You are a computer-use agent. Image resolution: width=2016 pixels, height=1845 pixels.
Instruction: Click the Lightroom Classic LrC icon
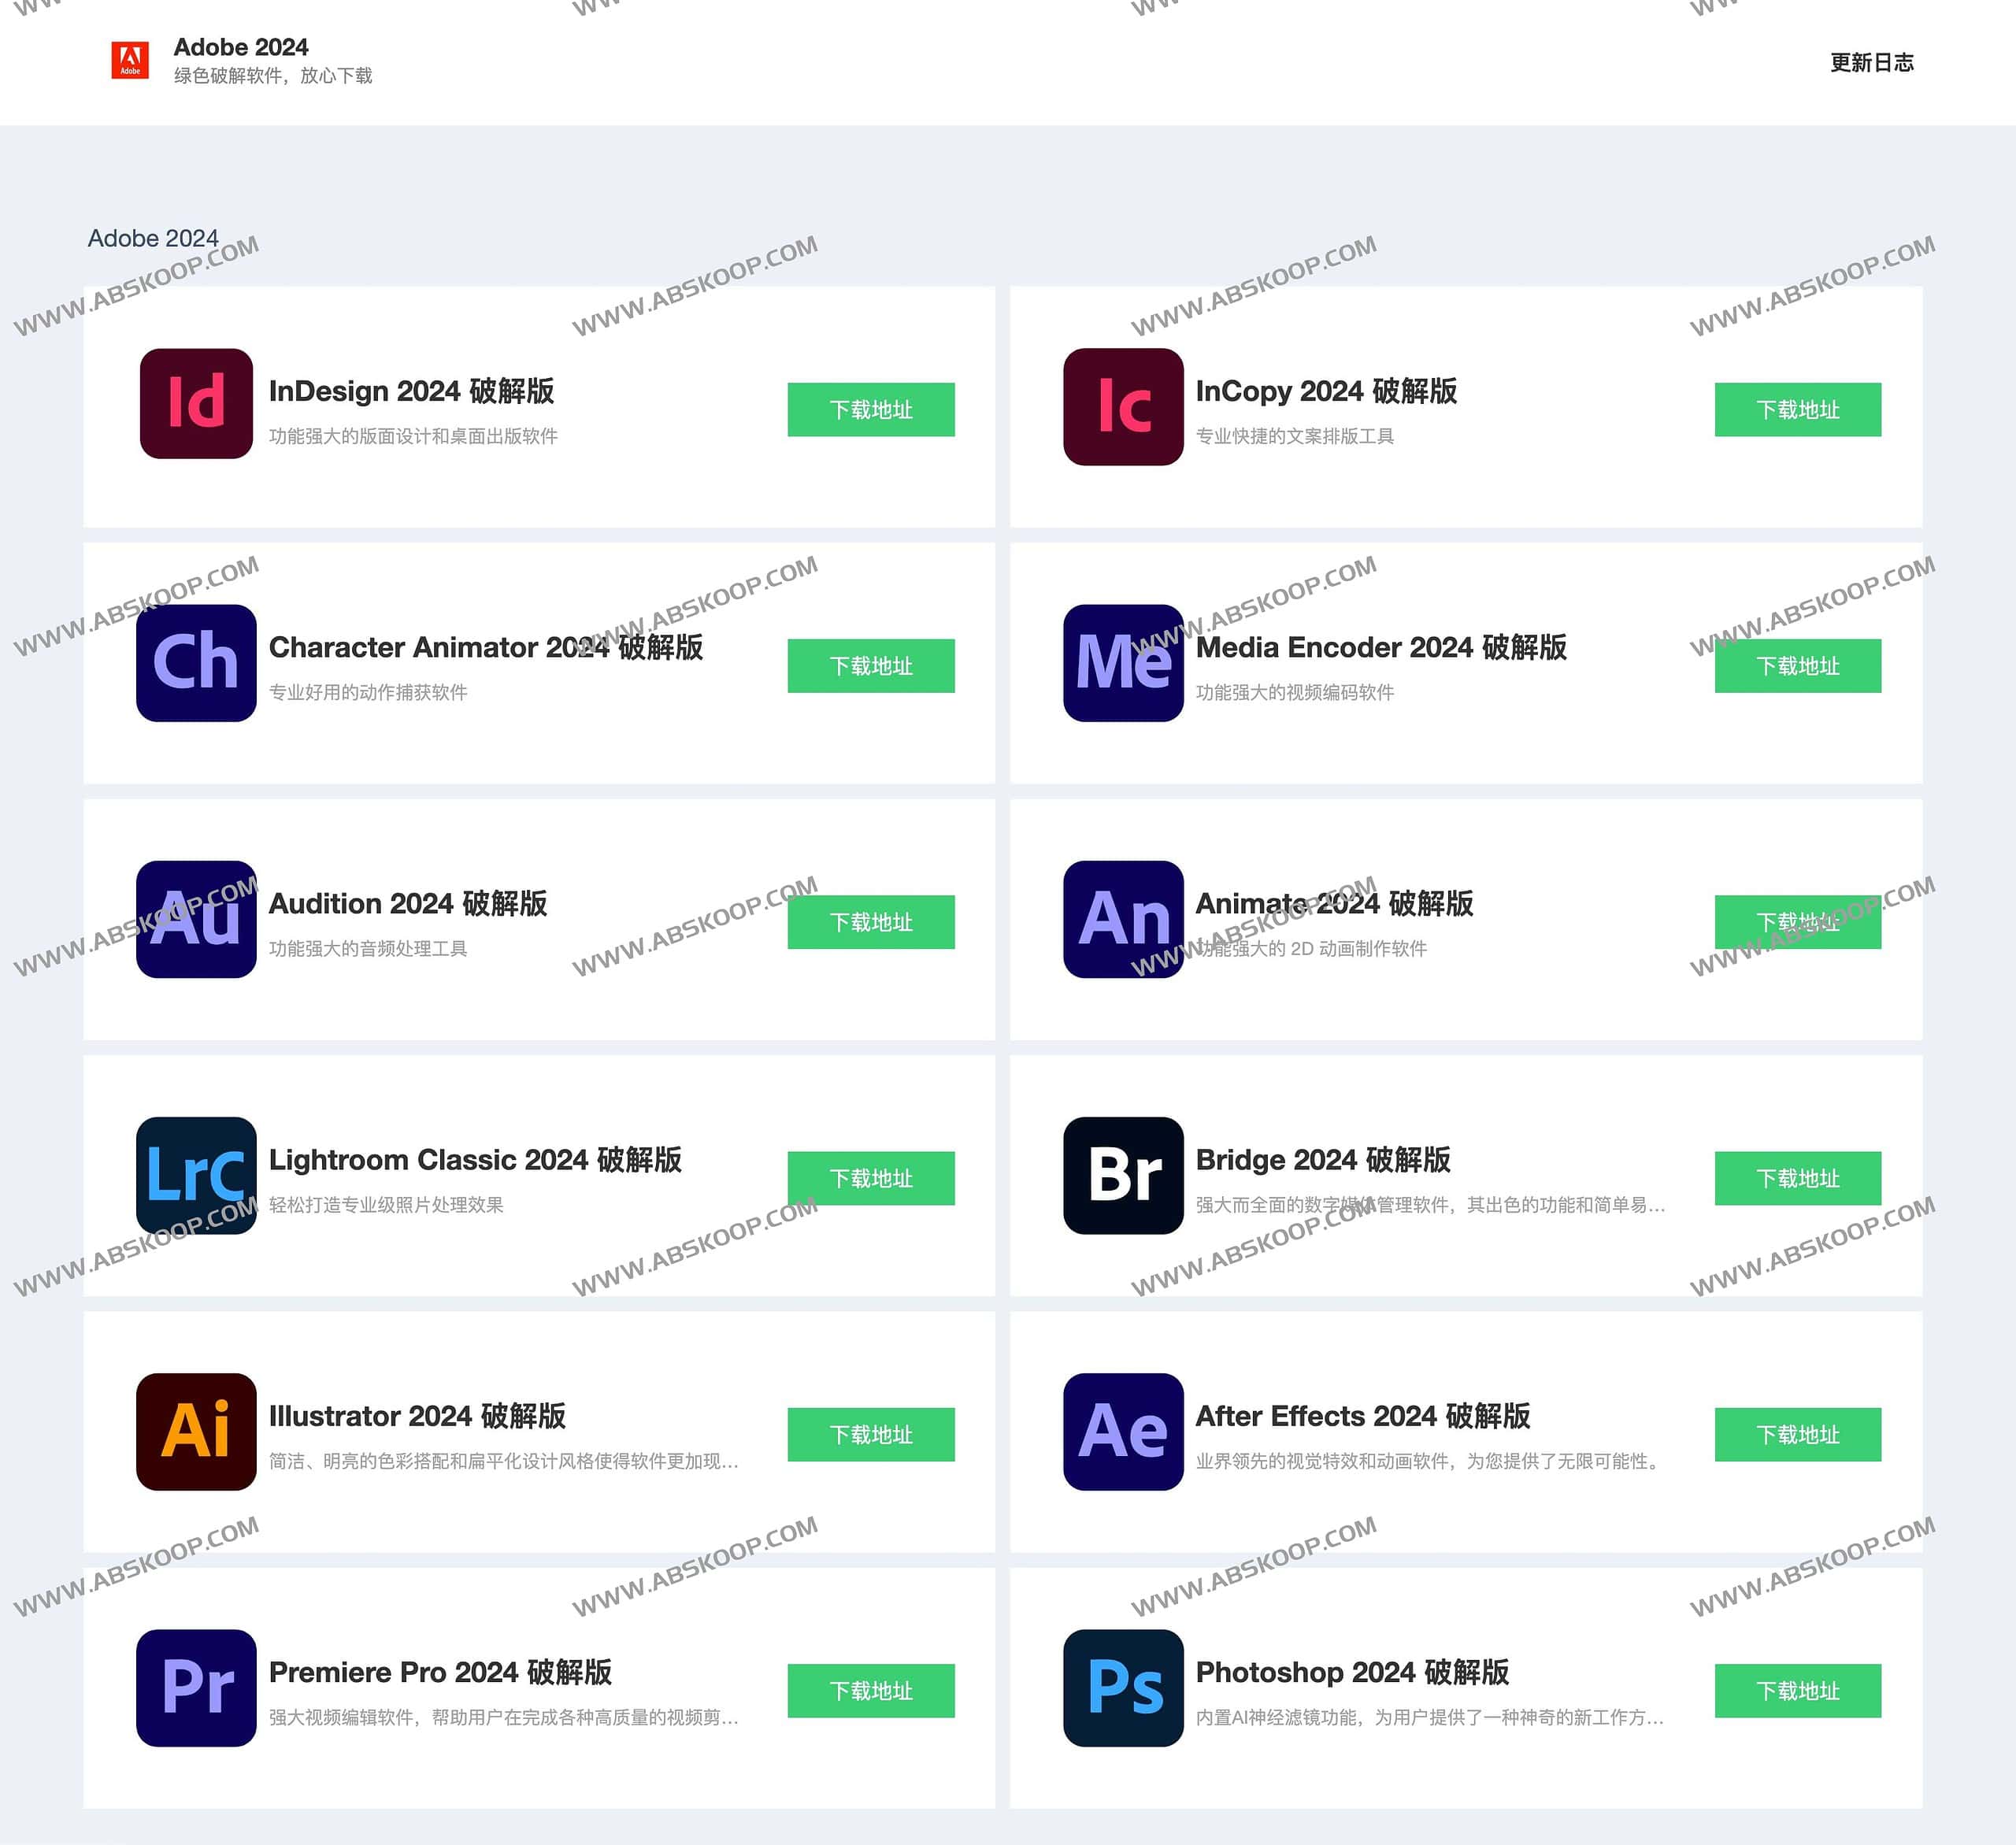[x=196, y=1176]
